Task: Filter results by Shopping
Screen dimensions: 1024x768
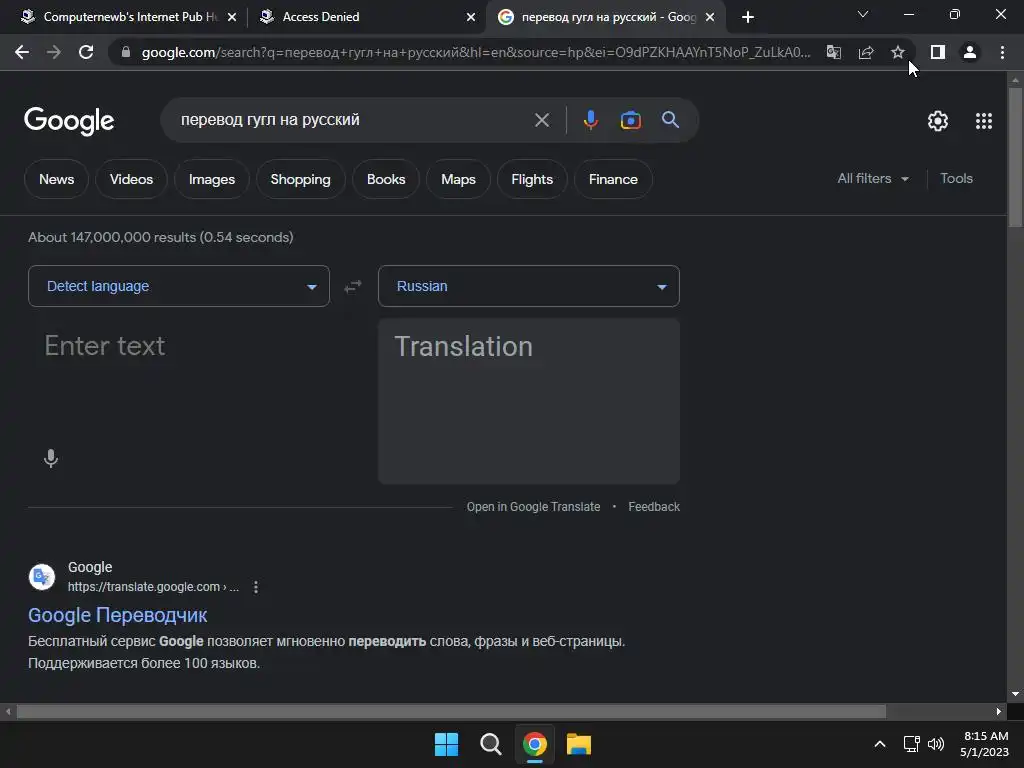Action: click(x=300, y=179)
